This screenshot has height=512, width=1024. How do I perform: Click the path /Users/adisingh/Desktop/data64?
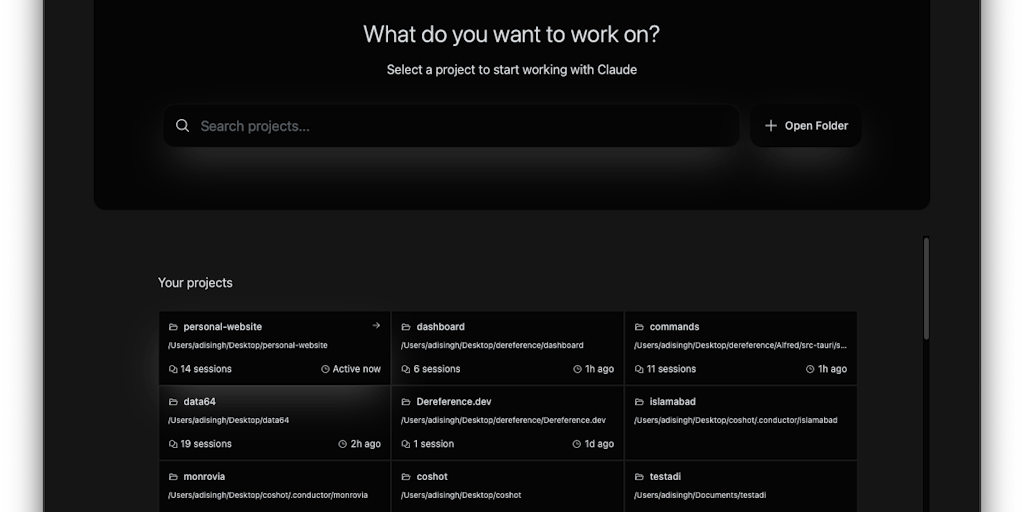229,421
